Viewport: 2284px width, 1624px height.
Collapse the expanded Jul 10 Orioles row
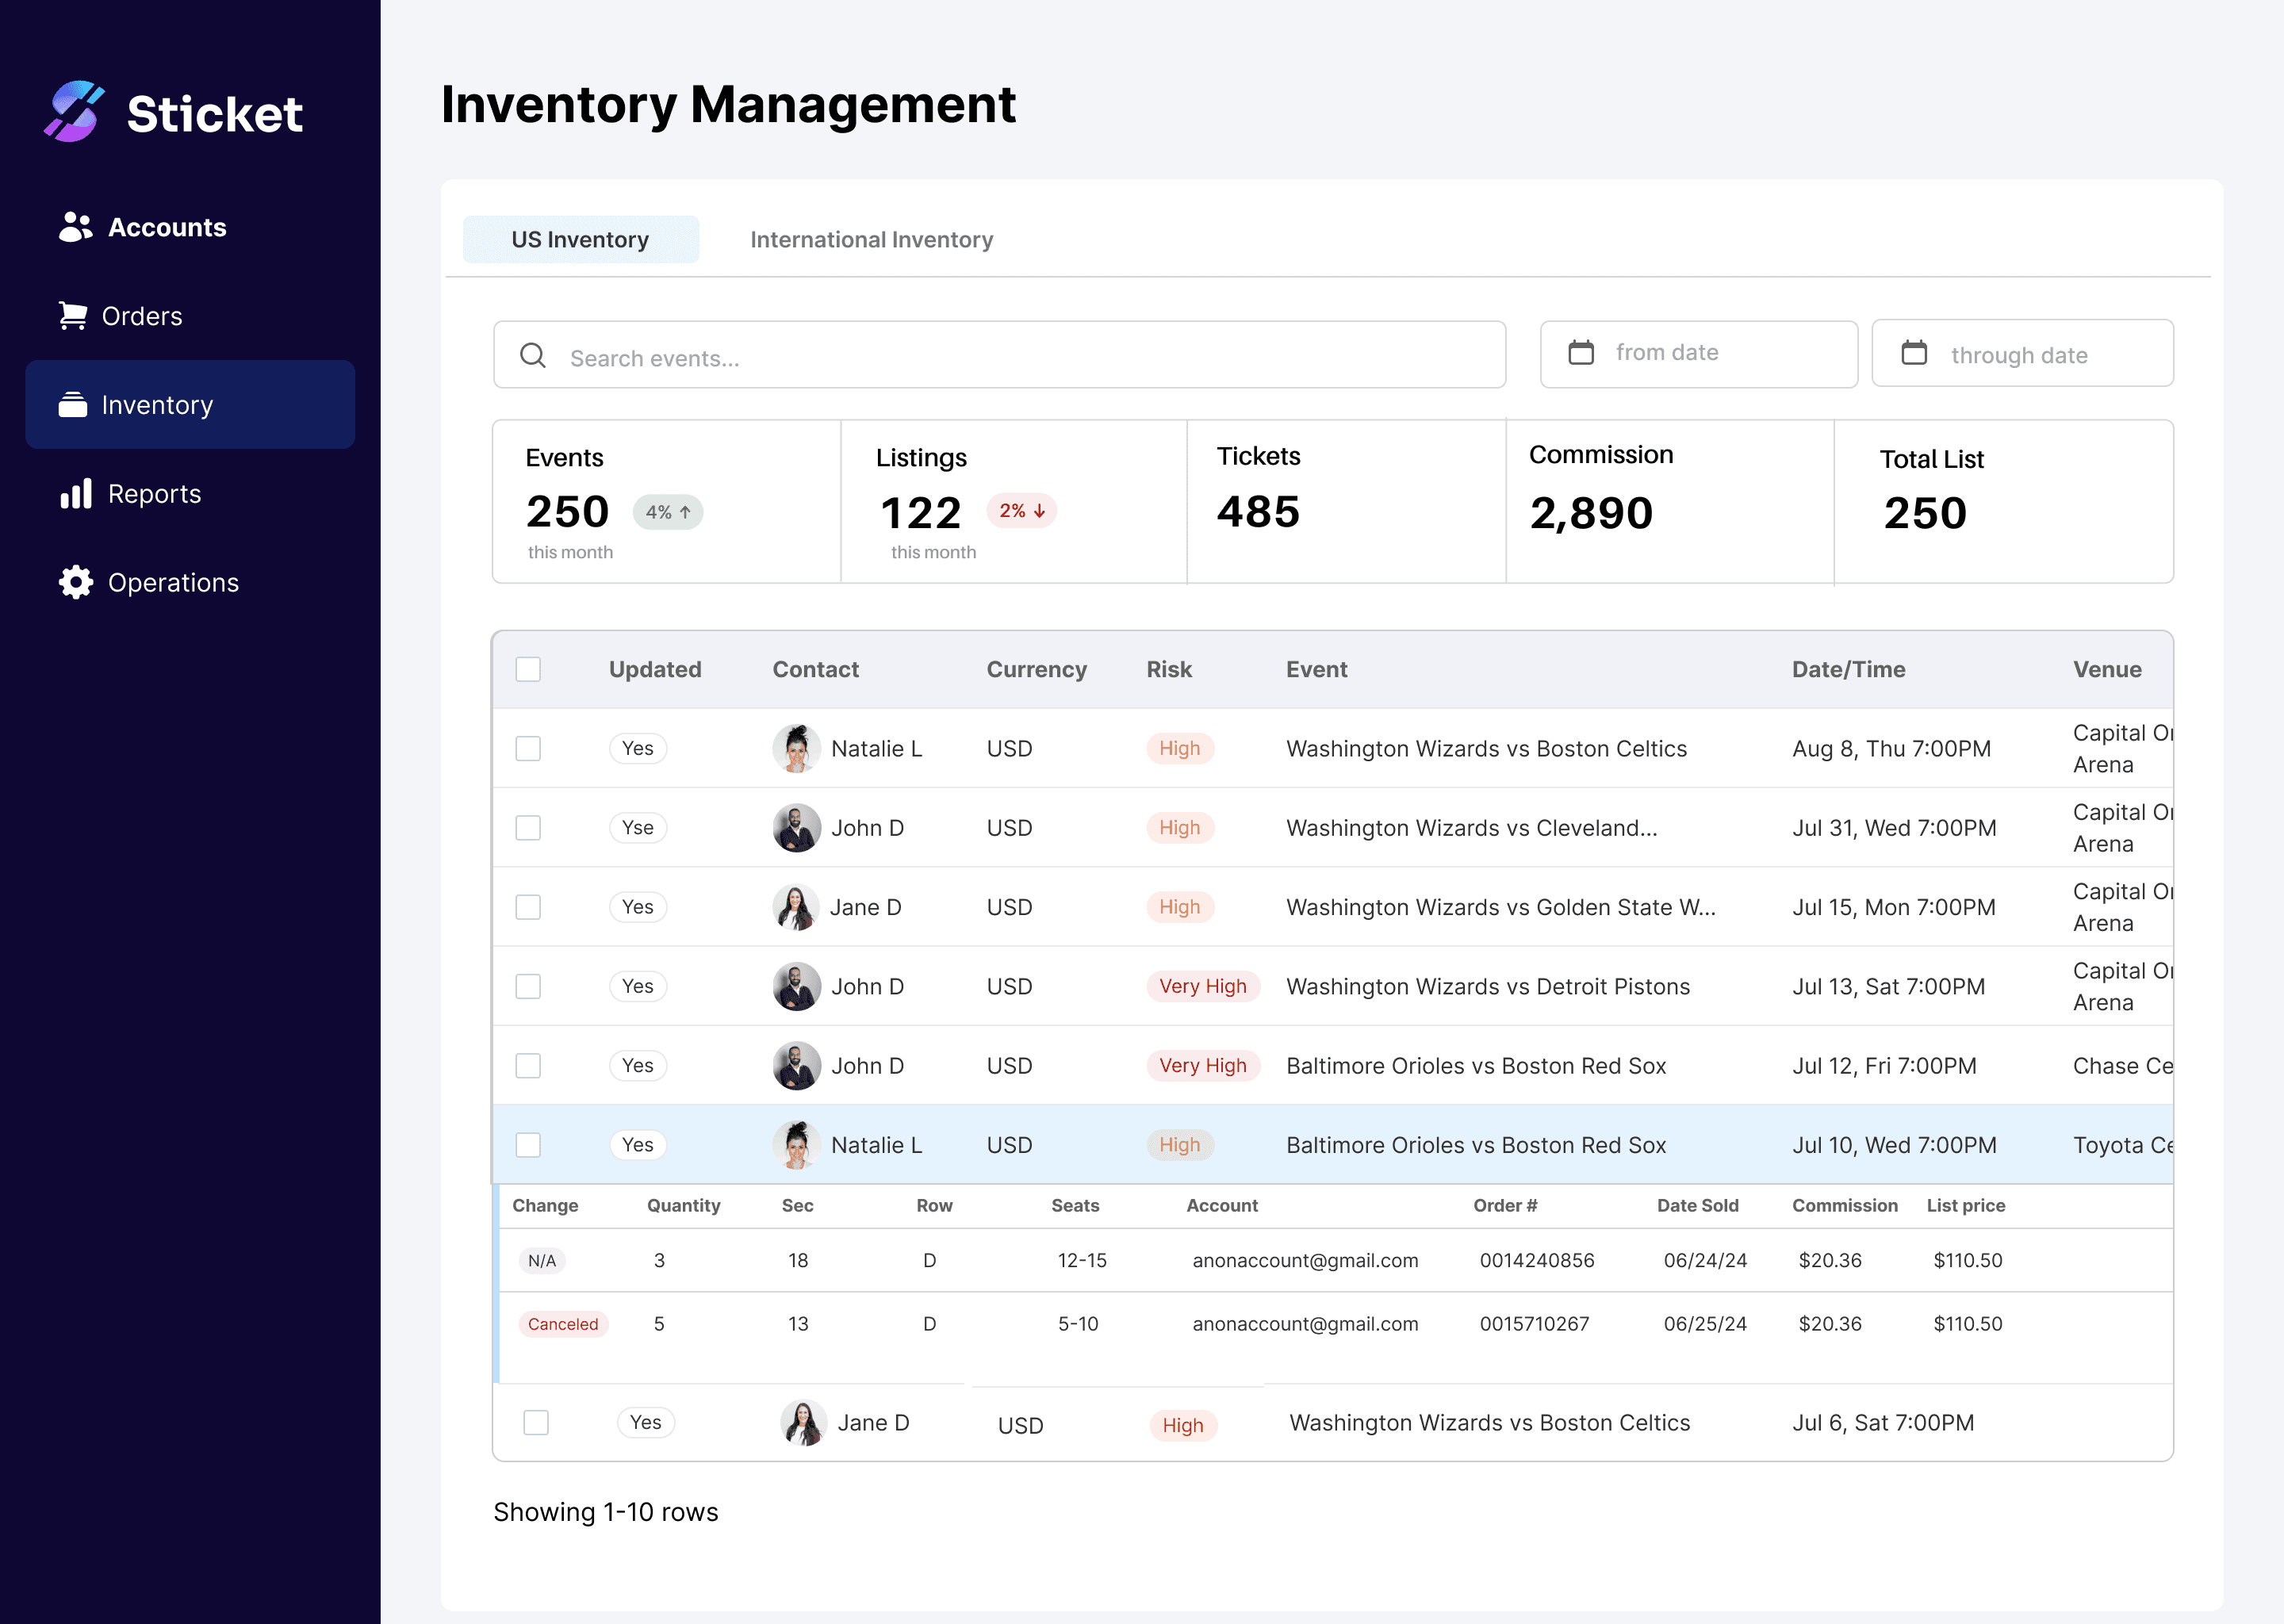pos(1475,1145)
